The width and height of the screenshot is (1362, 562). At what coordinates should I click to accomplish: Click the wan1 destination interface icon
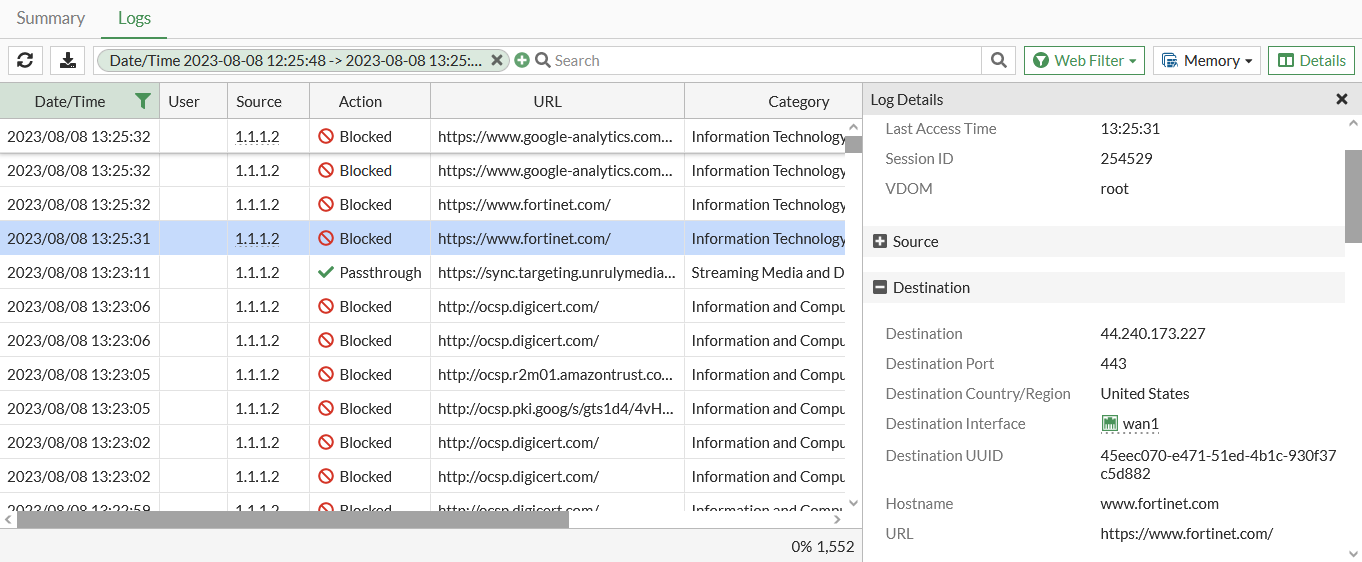[1109, 424]
